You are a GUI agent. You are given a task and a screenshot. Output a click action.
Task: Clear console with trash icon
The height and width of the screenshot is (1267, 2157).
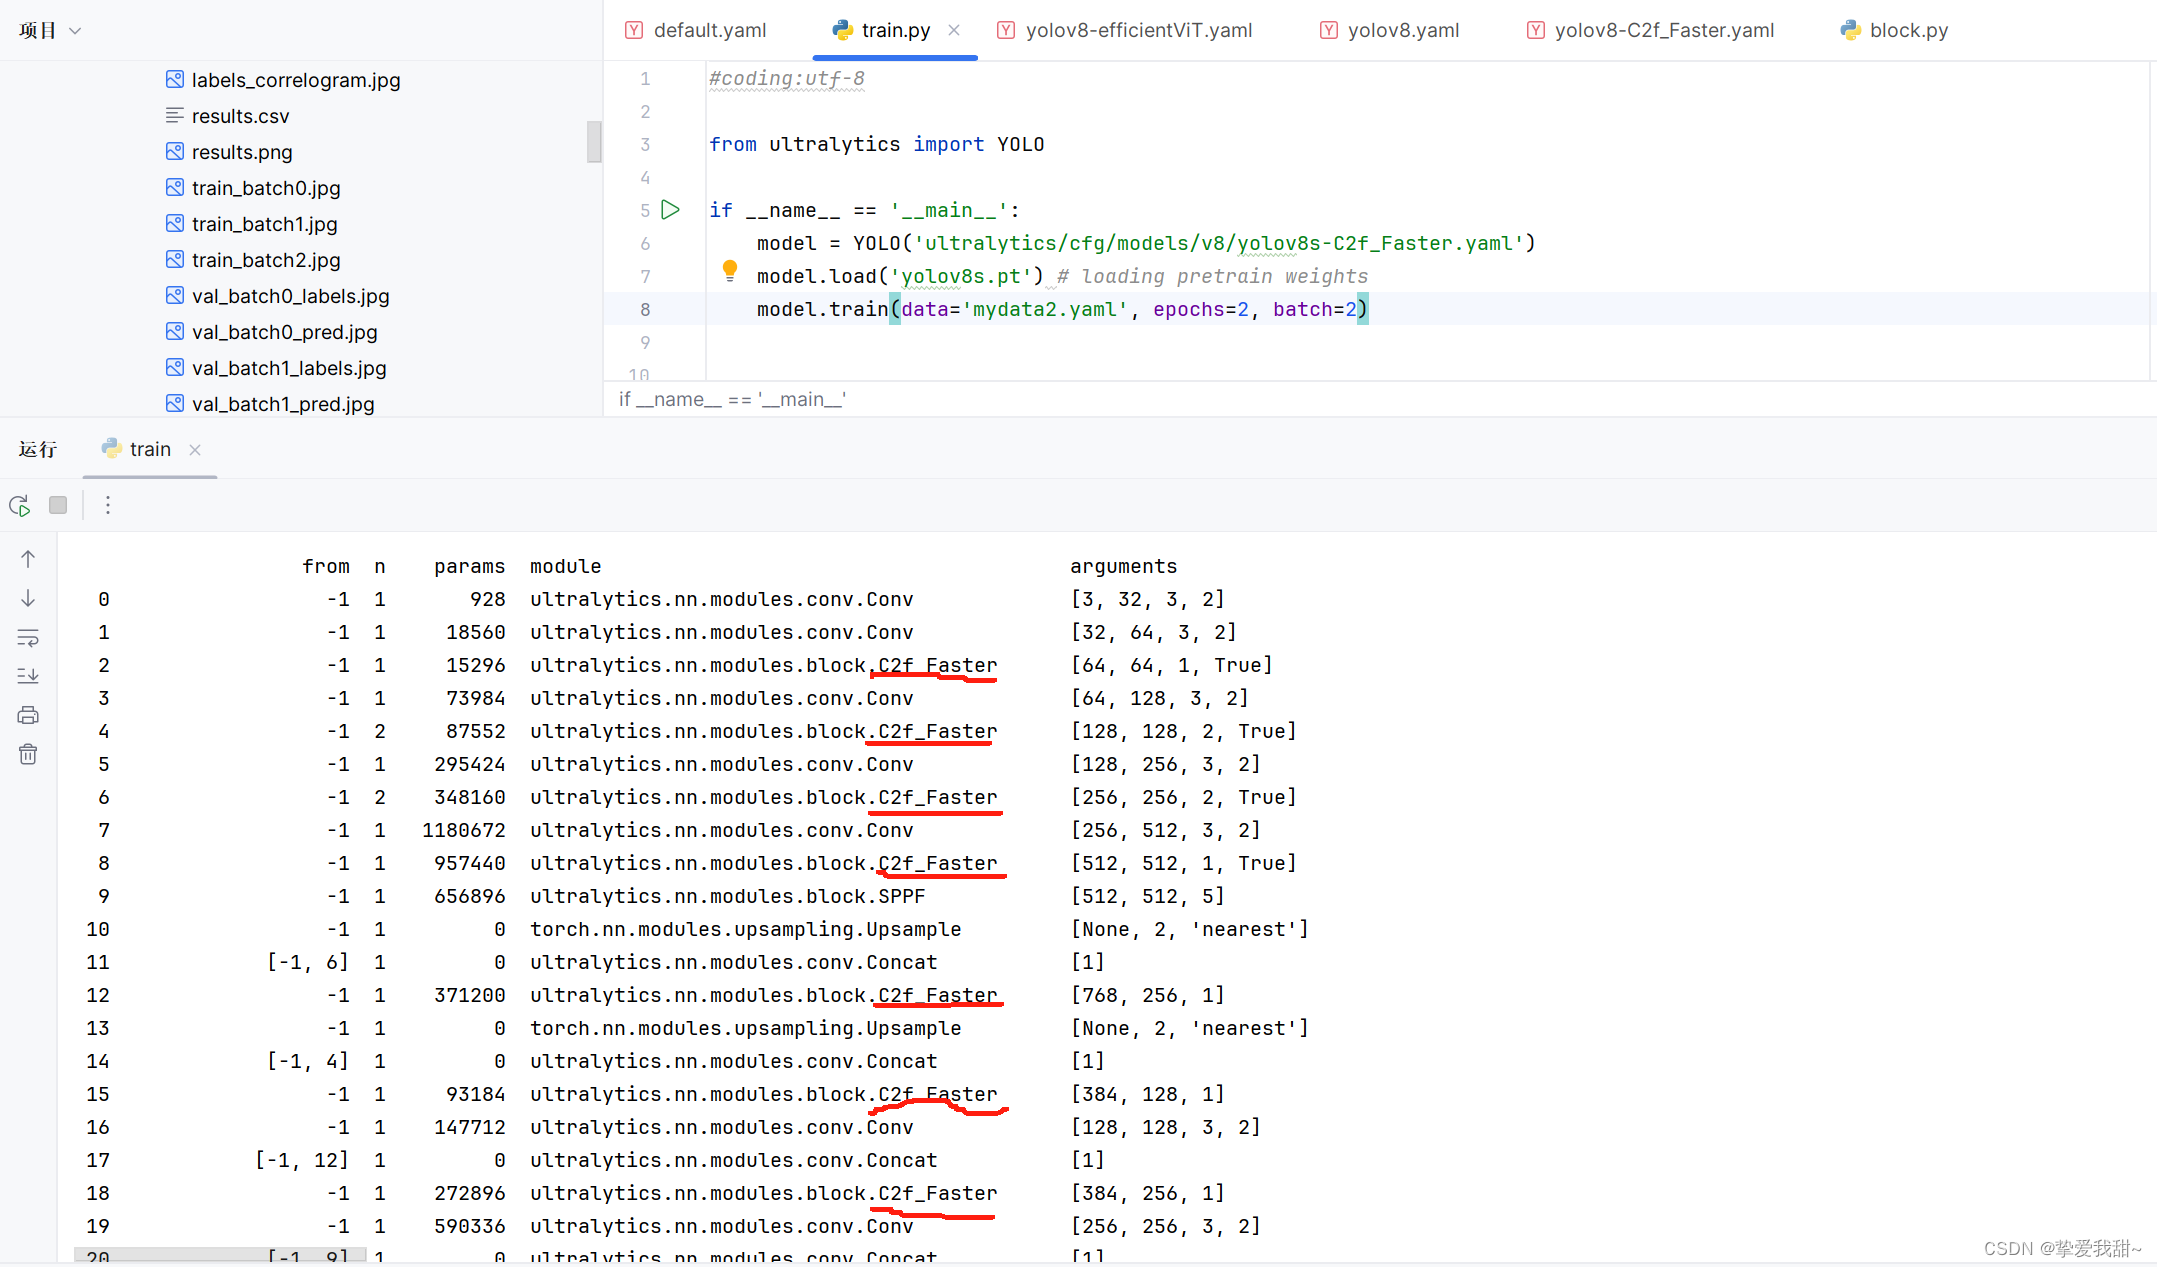[x=28, y=754]
